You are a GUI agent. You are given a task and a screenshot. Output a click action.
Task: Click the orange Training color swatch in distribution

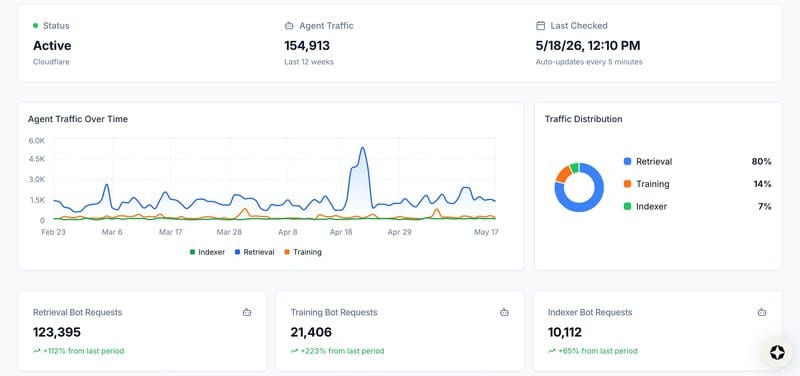627,184
